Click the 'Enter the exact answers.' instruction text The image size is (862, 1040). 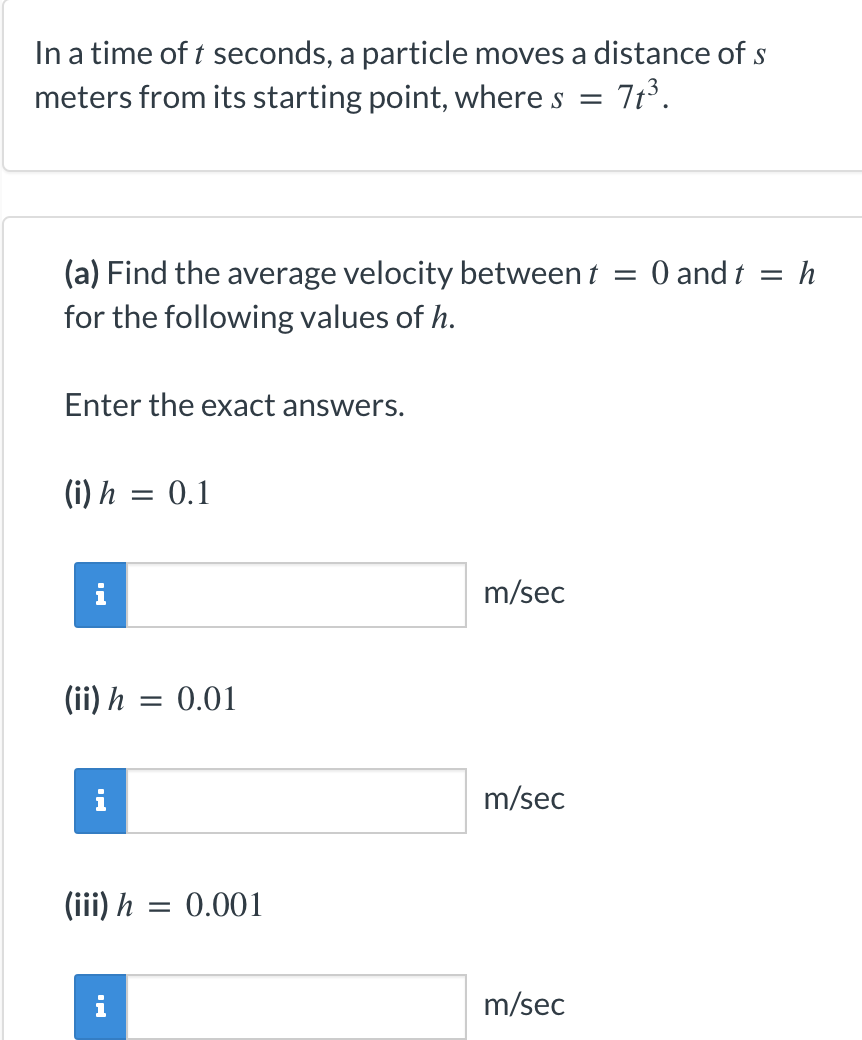234,405
